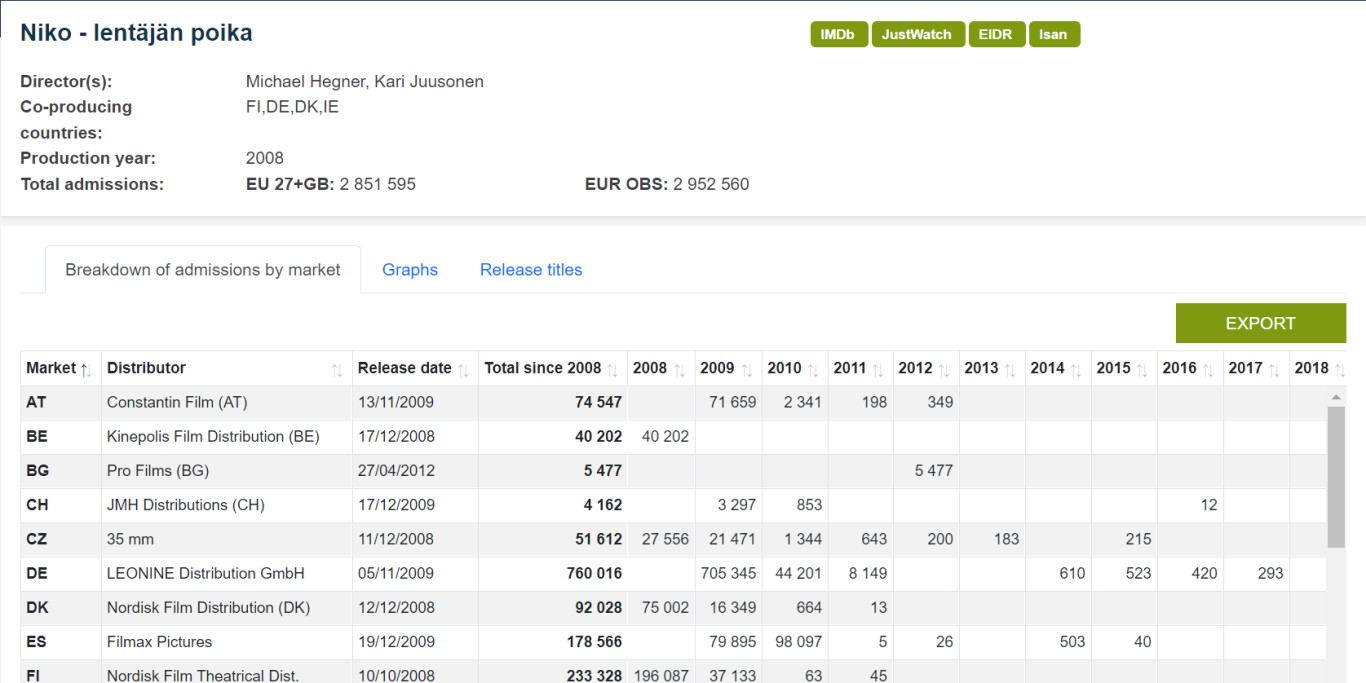
Task: Click EUR OBS total 2 952 560
Action: tap(711, 184)
